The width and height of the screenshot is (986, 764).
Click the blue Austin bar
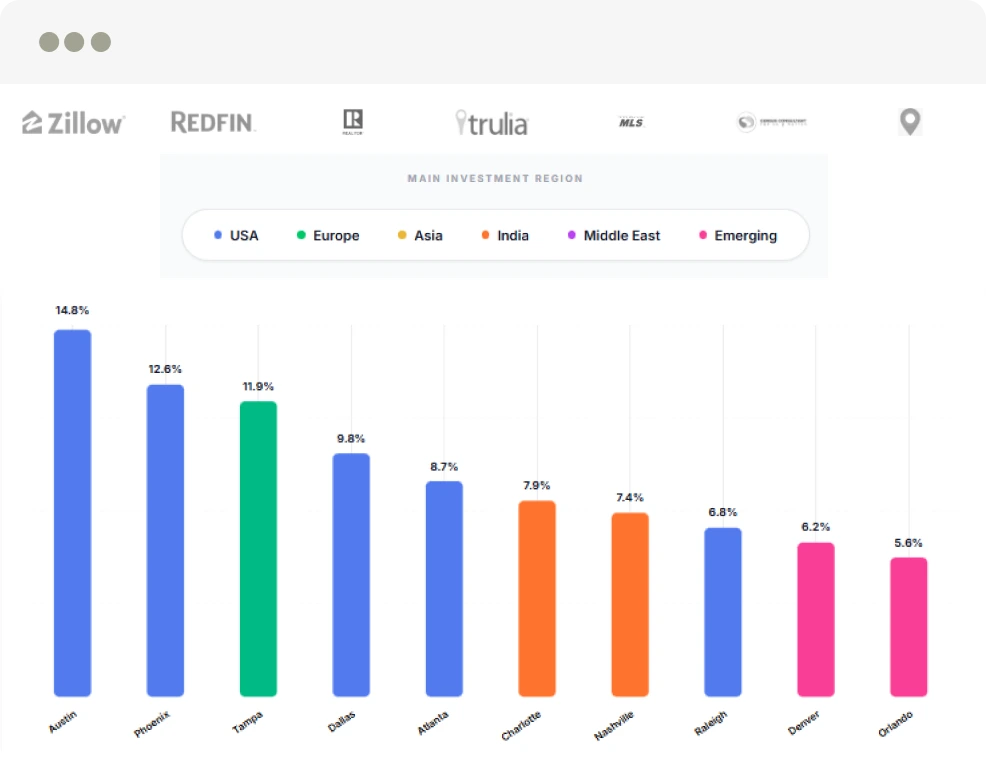tap(72, 512)
